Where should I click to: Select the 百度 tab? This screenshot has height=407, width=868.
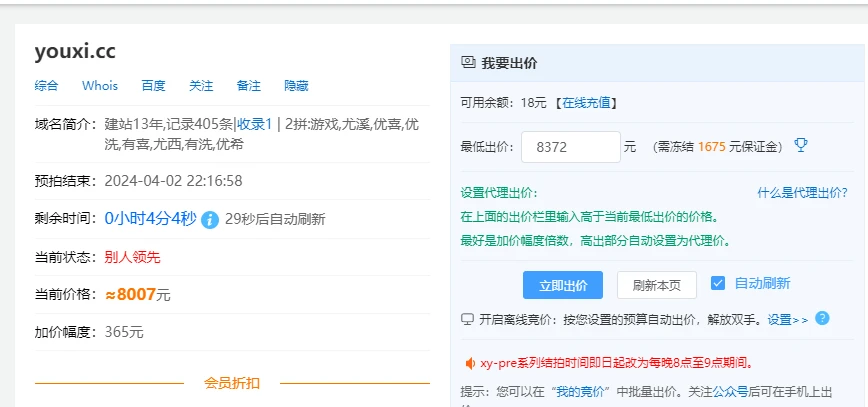(x=153, y=86)
